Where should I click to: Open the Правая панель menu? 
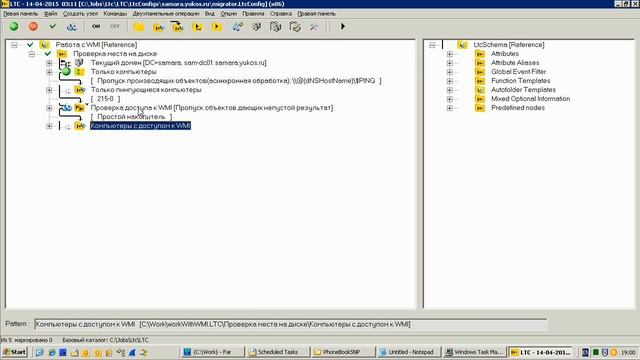point(316,13)
